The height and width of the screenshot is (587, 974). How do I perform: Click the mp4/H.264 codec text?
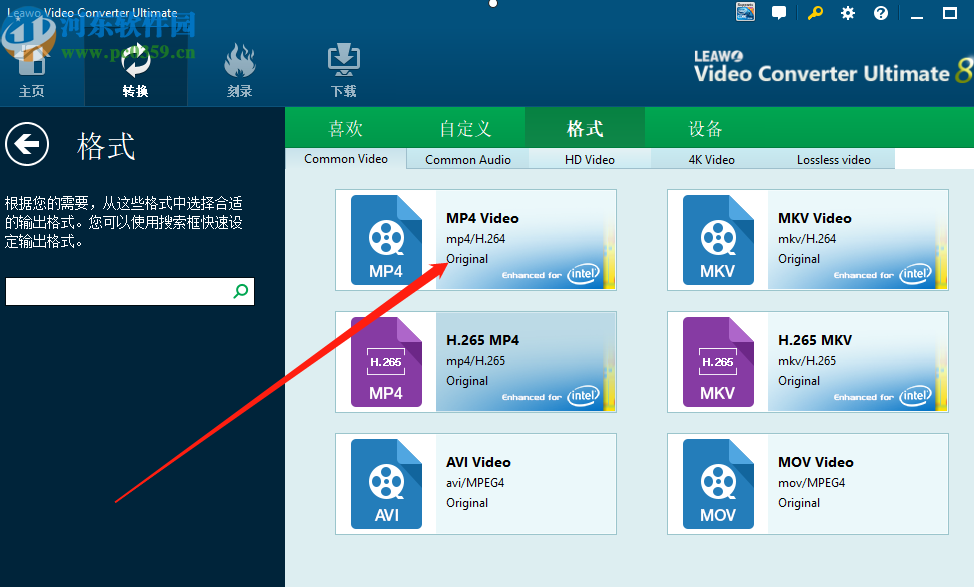pyautogui.click(x=475, y=239)
